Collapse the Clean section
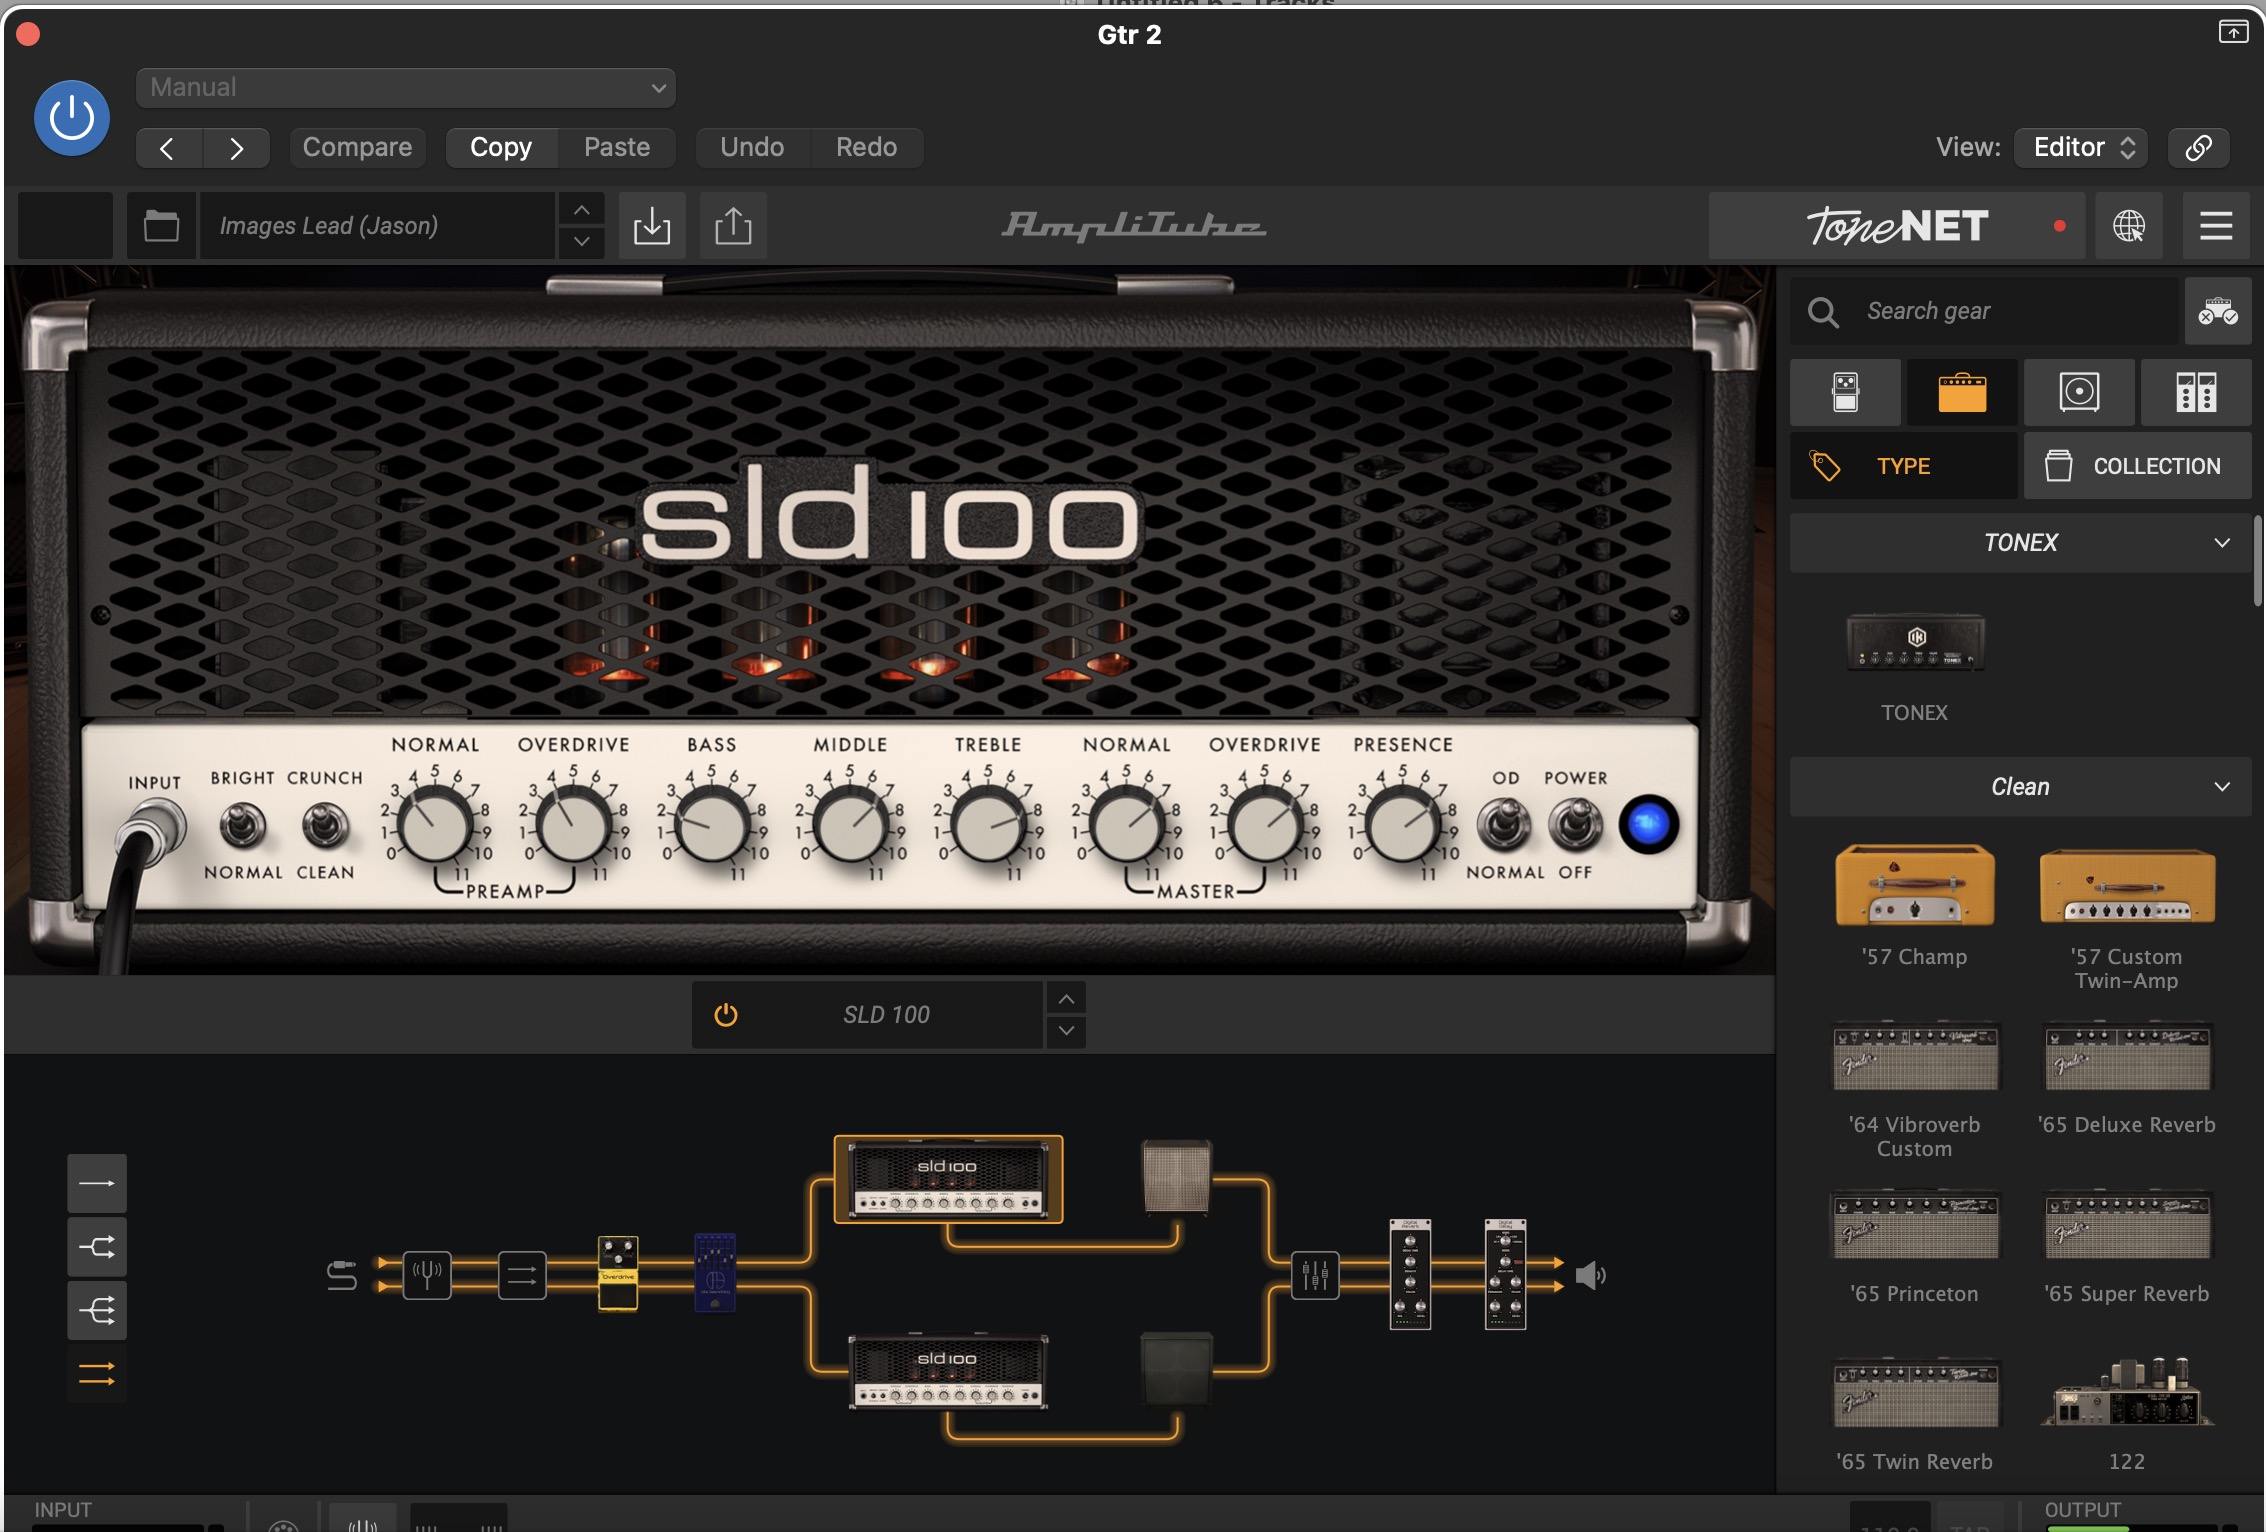Viewport: 2266px width, 1532px height. [2021, 787]
